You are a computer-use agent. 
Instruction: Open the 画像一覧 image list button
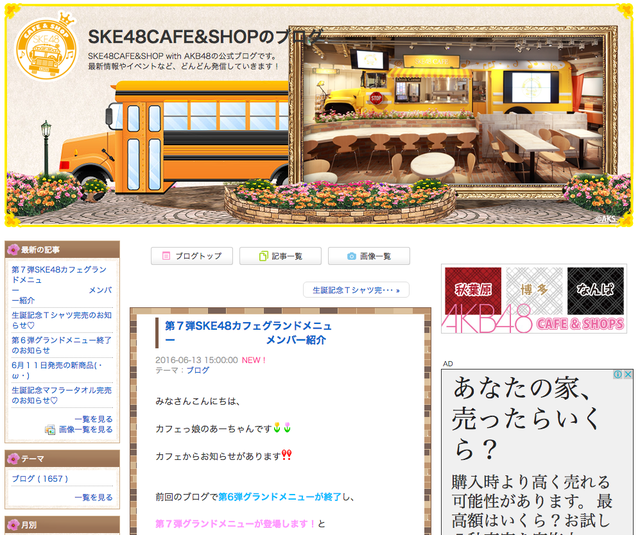point(369,256)
